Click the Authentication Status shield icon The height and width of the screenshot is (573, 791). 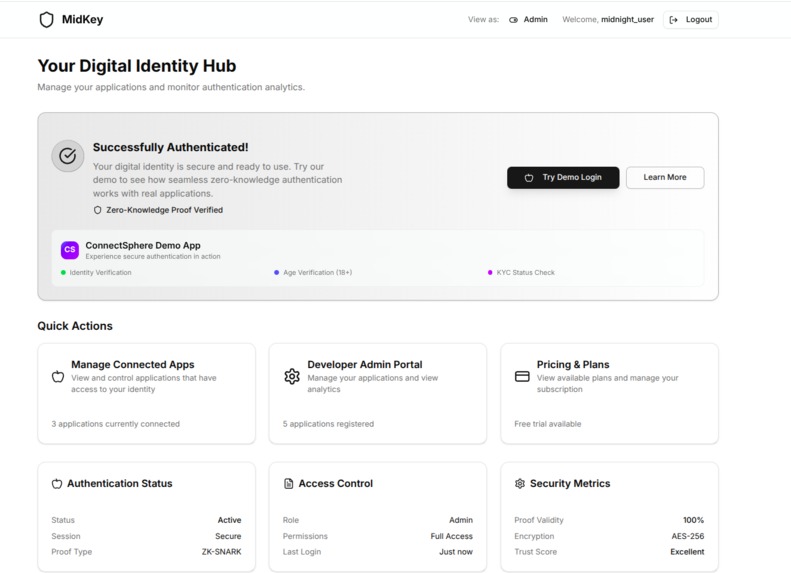point(56,484)
